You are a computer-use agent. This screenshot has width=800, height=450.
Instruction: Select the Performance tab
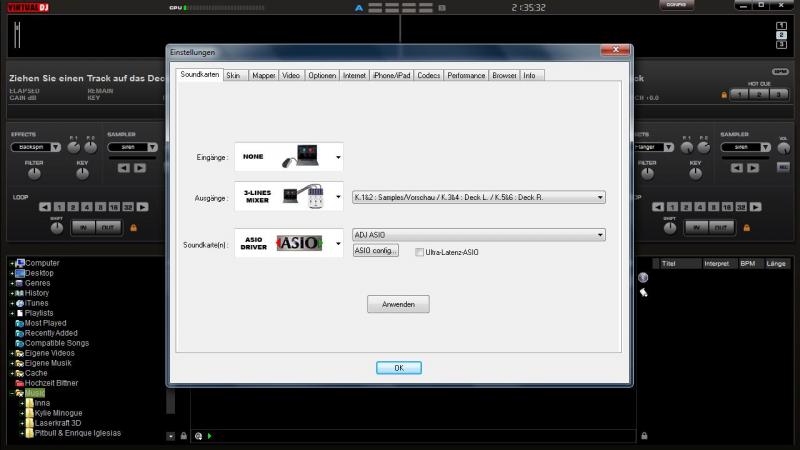[x=466, y=76]
